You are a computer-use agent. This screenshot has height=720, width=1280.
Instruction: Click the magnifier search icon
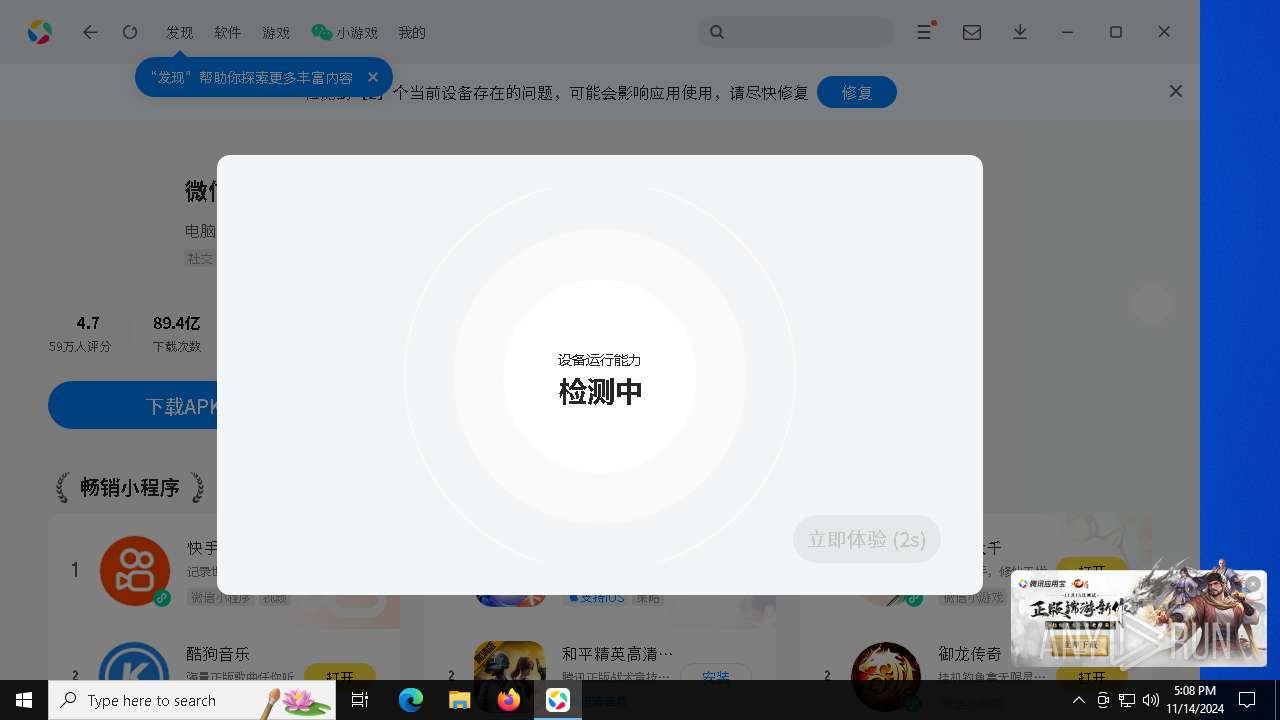pos(717,32)
